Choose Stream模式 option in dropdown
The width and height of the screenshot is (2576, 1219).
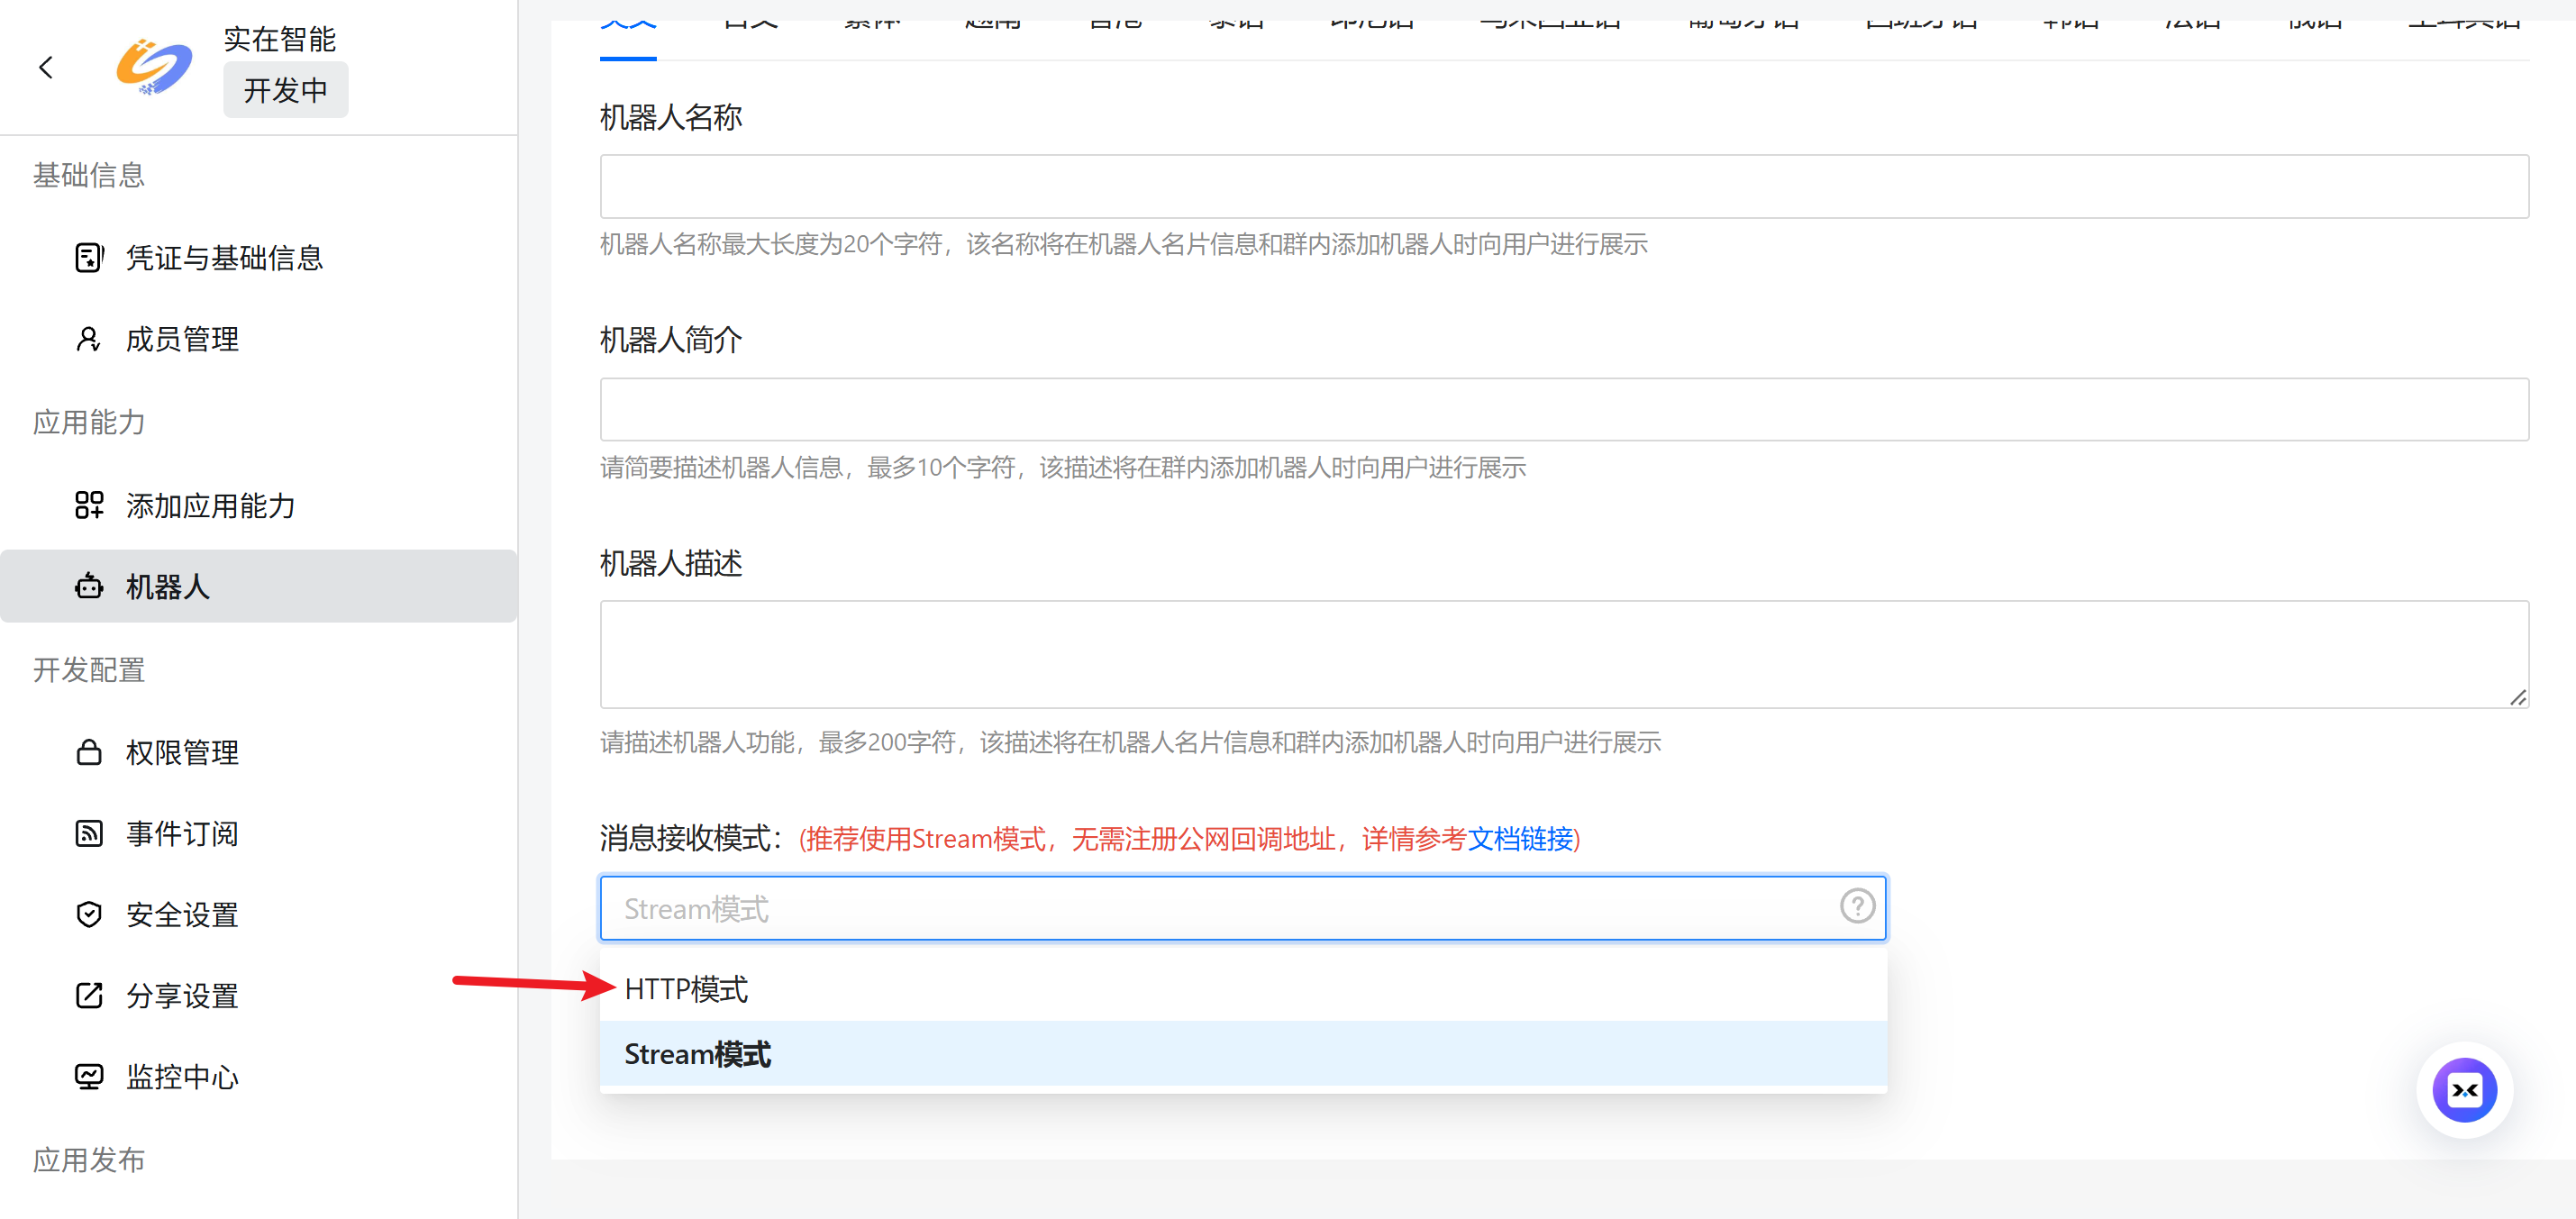698,1054
